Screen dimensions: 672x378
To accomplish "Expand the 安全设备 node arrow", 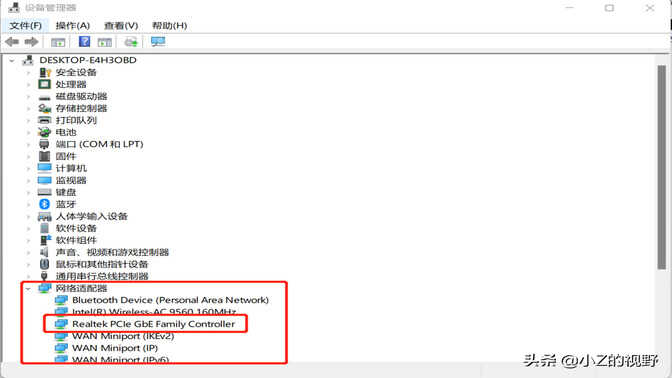I will click(28, 72).
